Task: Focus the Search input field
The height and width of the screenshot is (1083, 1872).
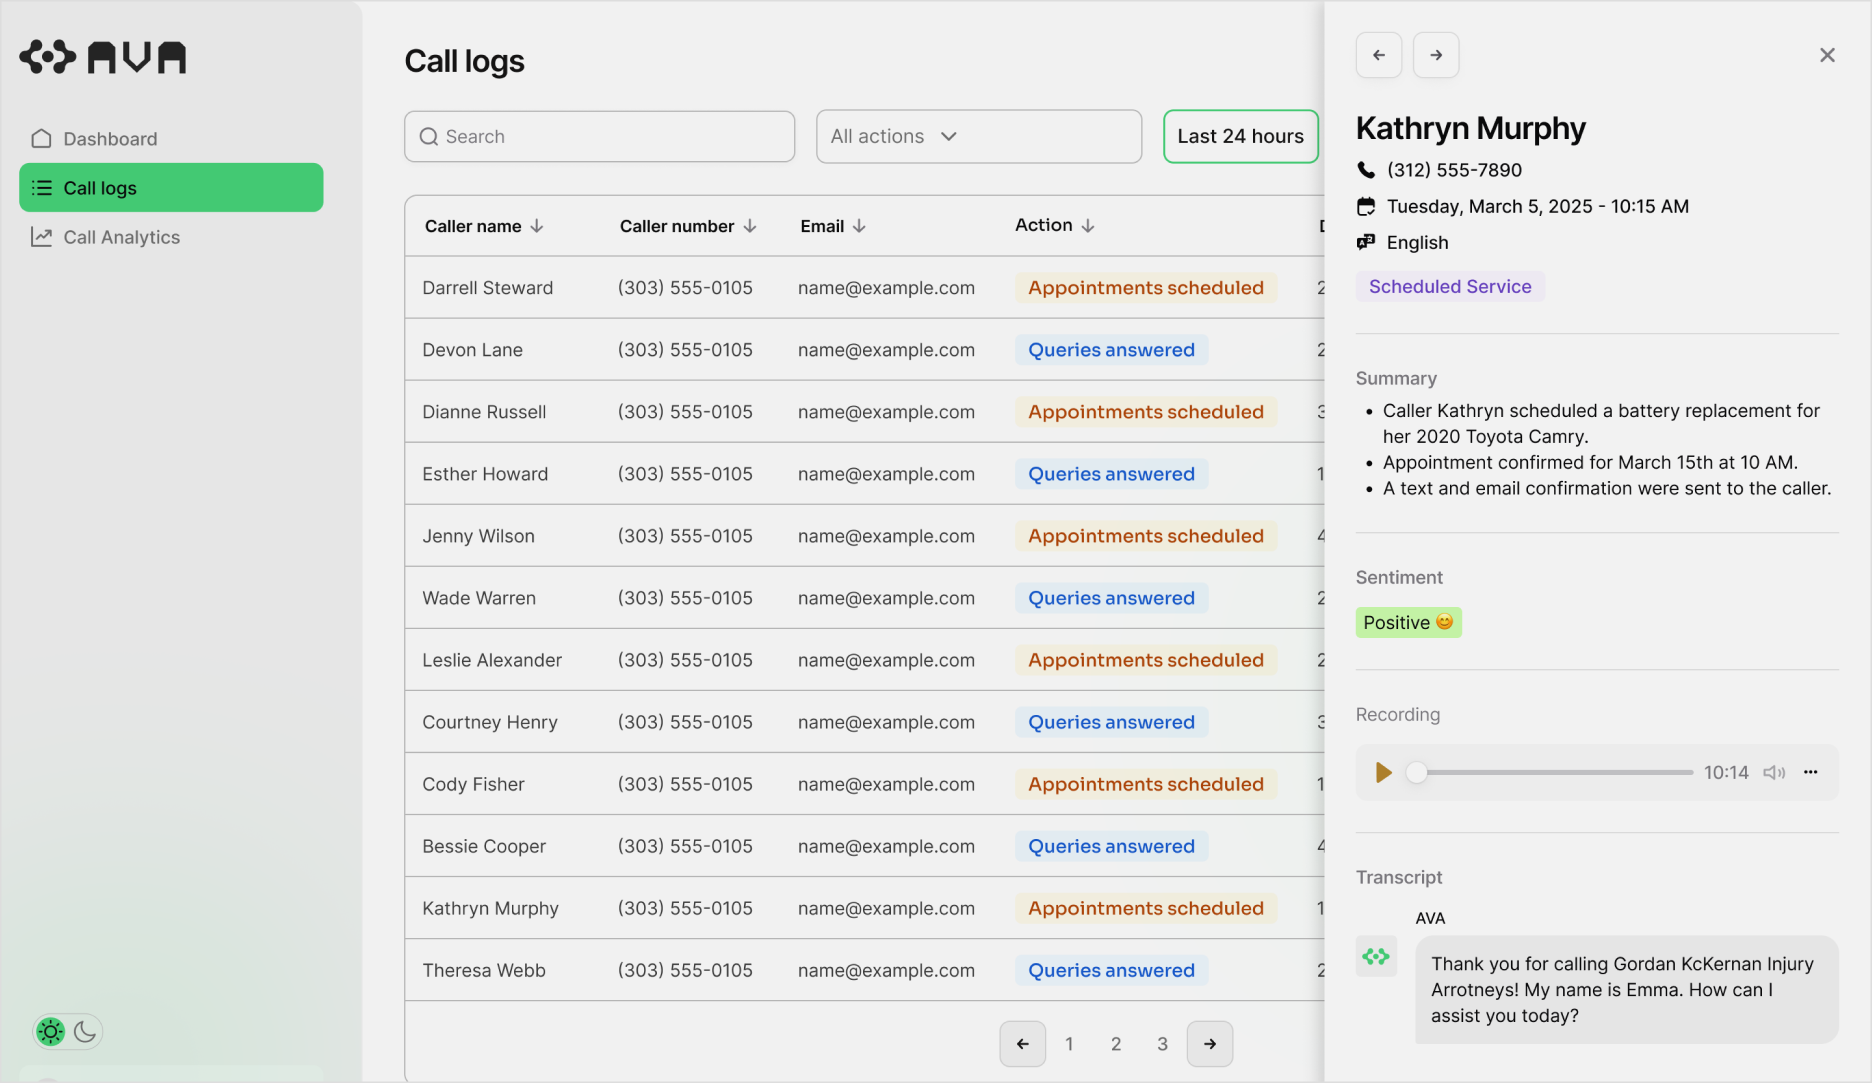Action: 599,136
